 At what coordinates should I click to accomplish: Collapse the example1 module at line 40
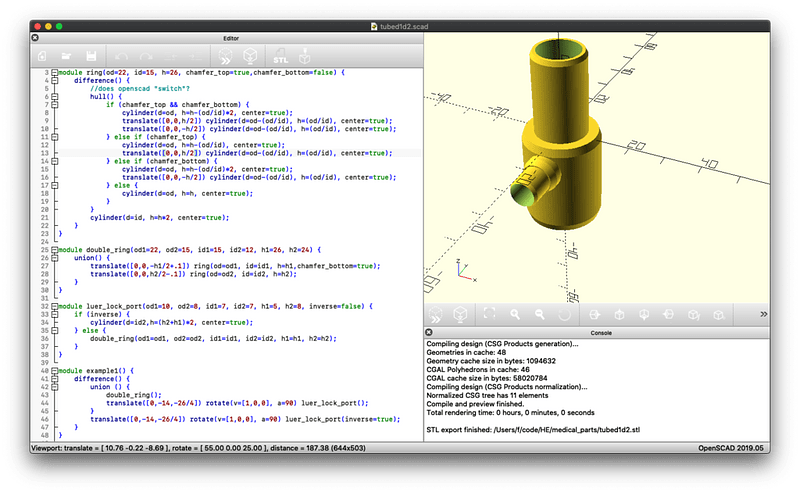(x=55, y=371)
